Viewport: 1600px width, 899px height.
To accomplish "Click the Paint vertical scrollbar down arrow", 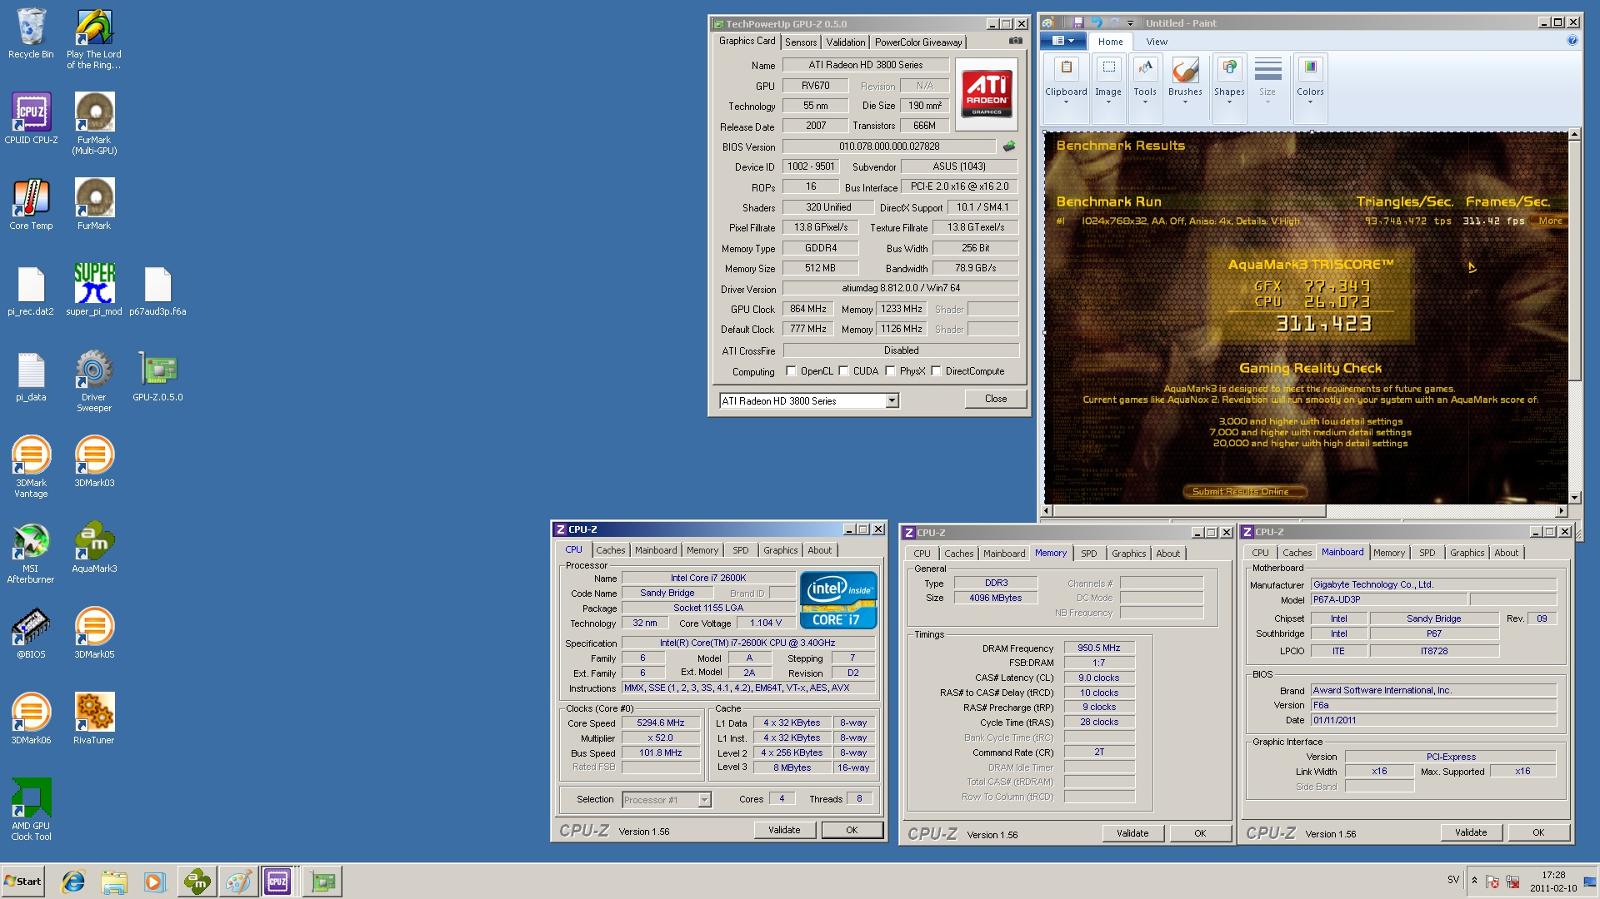I will pos(1575,497).
